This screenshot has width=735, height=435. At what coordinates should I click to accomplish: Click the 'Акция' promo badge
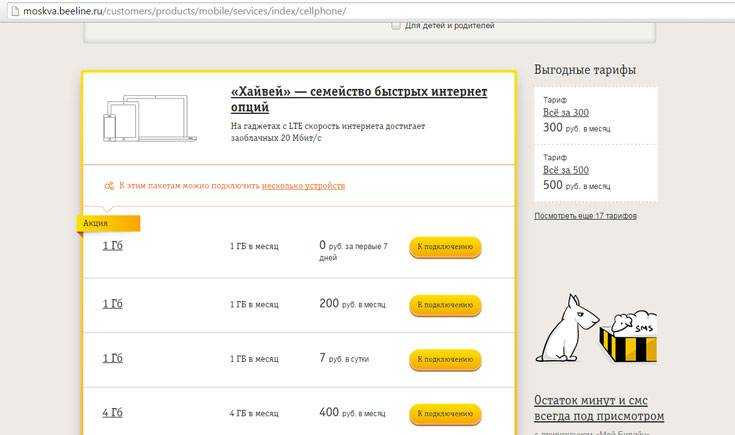point(108,224)
